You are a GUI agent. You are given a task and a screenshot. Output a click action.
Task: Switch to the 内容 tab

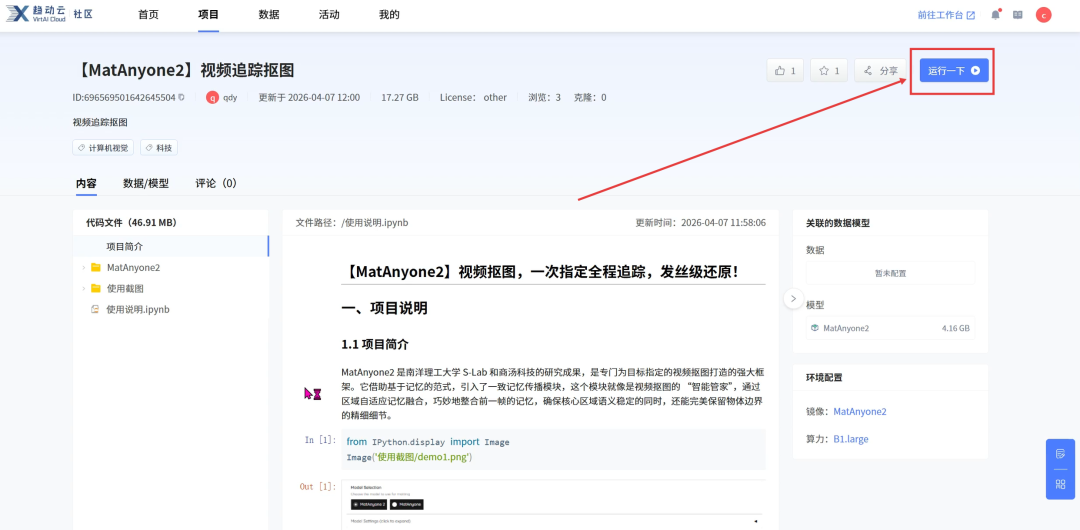coord(86,183)
